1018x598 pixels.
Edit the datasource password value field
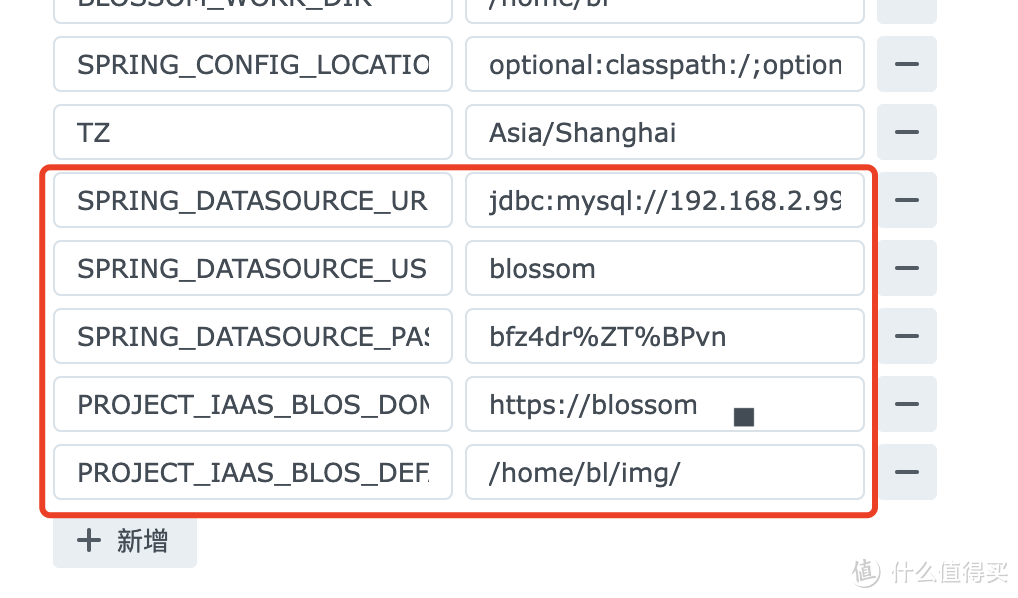pos(664,337)
